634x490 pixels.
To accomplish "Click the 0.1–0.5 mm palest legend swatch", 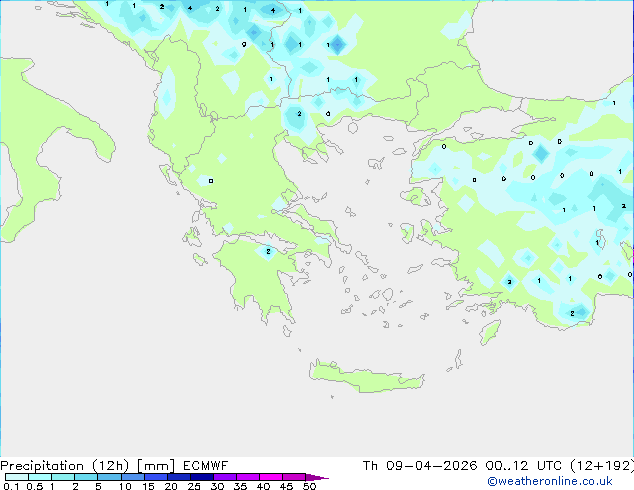I will point(17,477).
